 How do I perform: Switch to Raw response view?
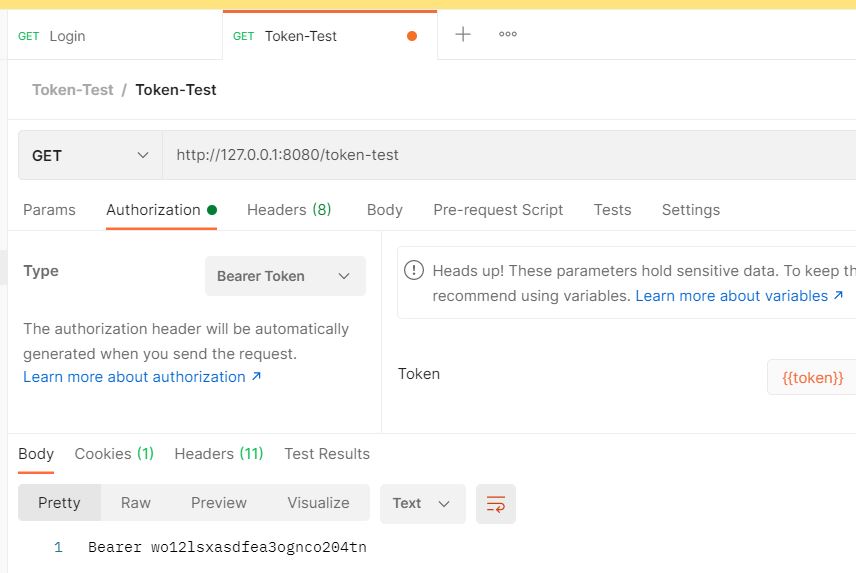click(x=135, y=503)
